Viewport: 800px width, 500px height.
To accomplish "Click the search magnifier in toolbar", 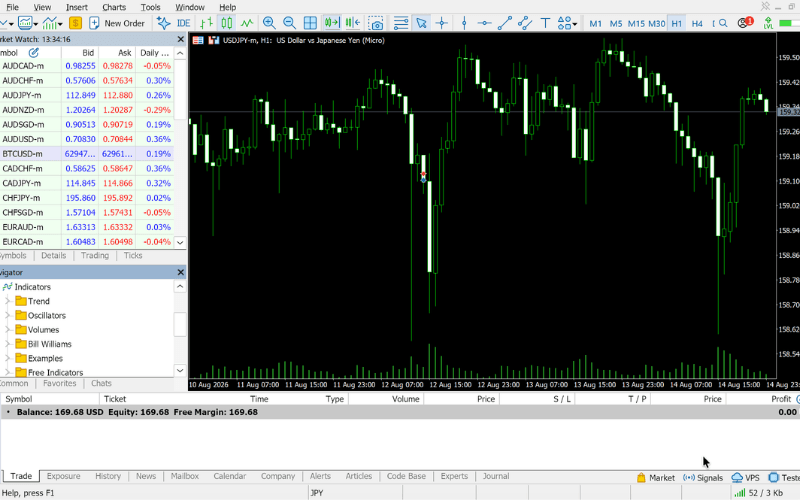I will [x=723, y=23].
